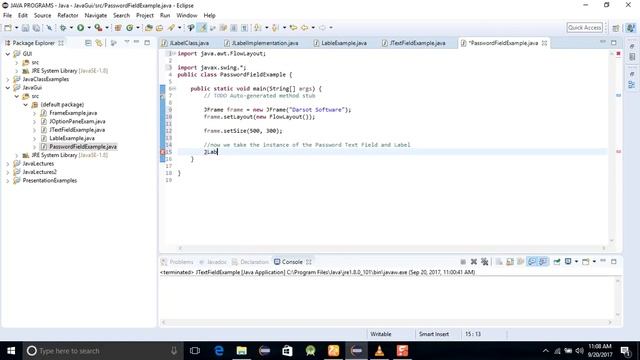This screenshot has width=640, height=360.
Task: Terminate the console process square icon
Action: point(463,262)
